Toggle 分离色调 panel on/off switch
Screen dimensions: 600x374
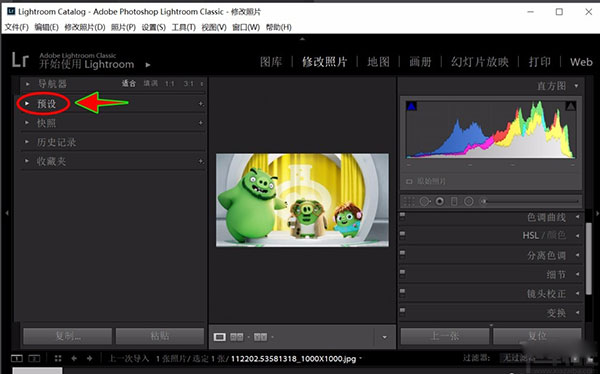pyautogui.click(x=403, y=254)
